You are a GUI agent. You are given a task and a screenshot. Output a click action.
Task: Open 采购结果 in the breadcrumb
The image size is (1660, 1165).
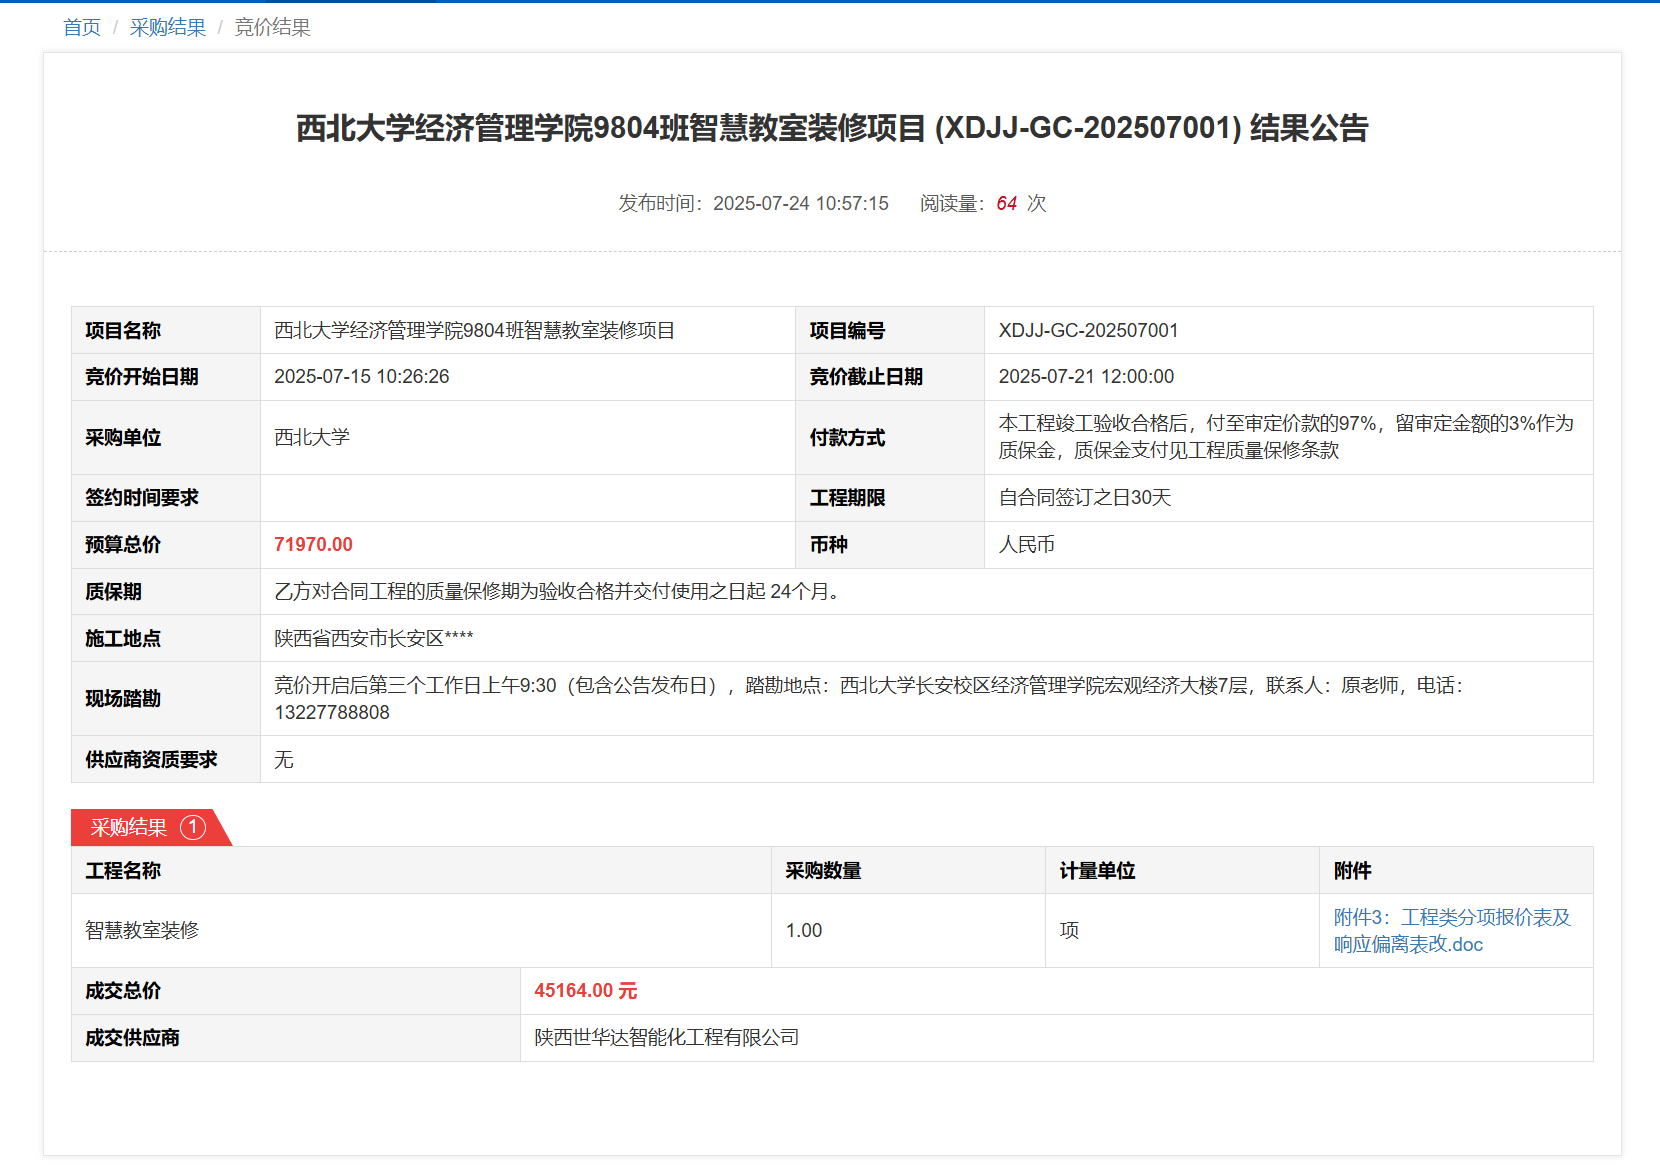tap(167, 28)
